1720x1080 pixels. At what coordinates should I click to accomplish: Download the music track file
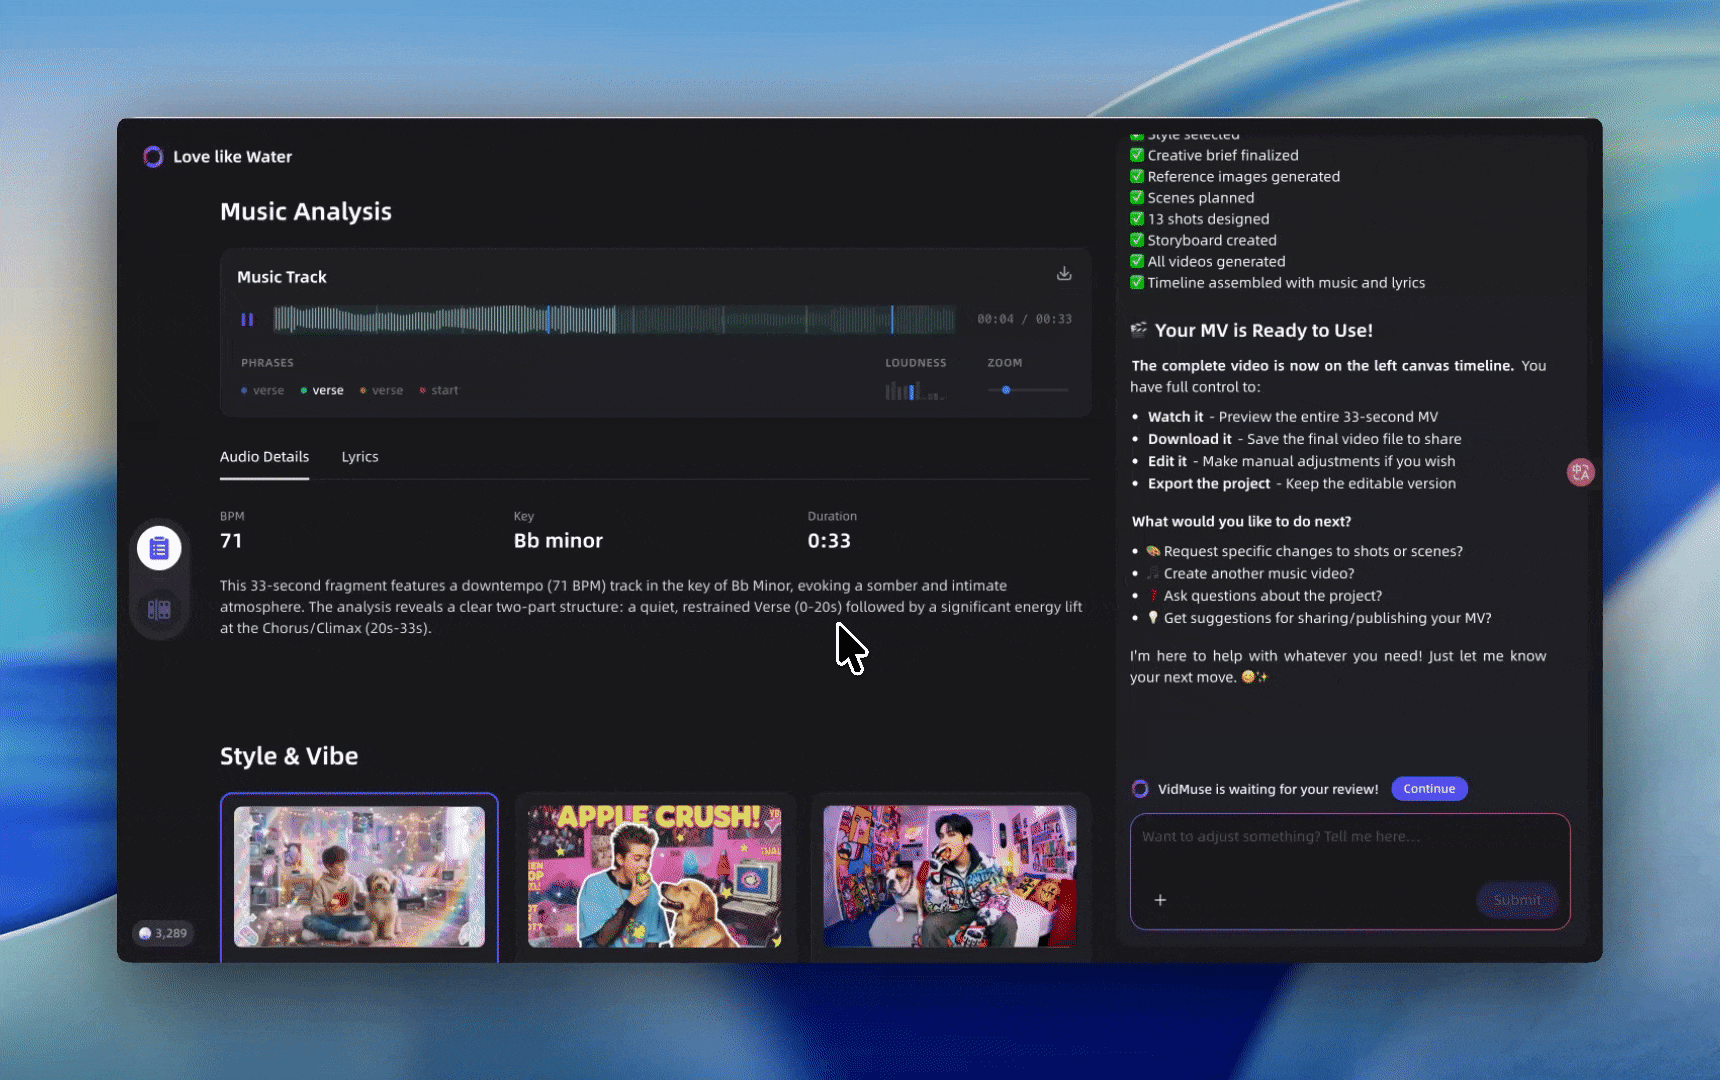click(x=1064, y=274)
